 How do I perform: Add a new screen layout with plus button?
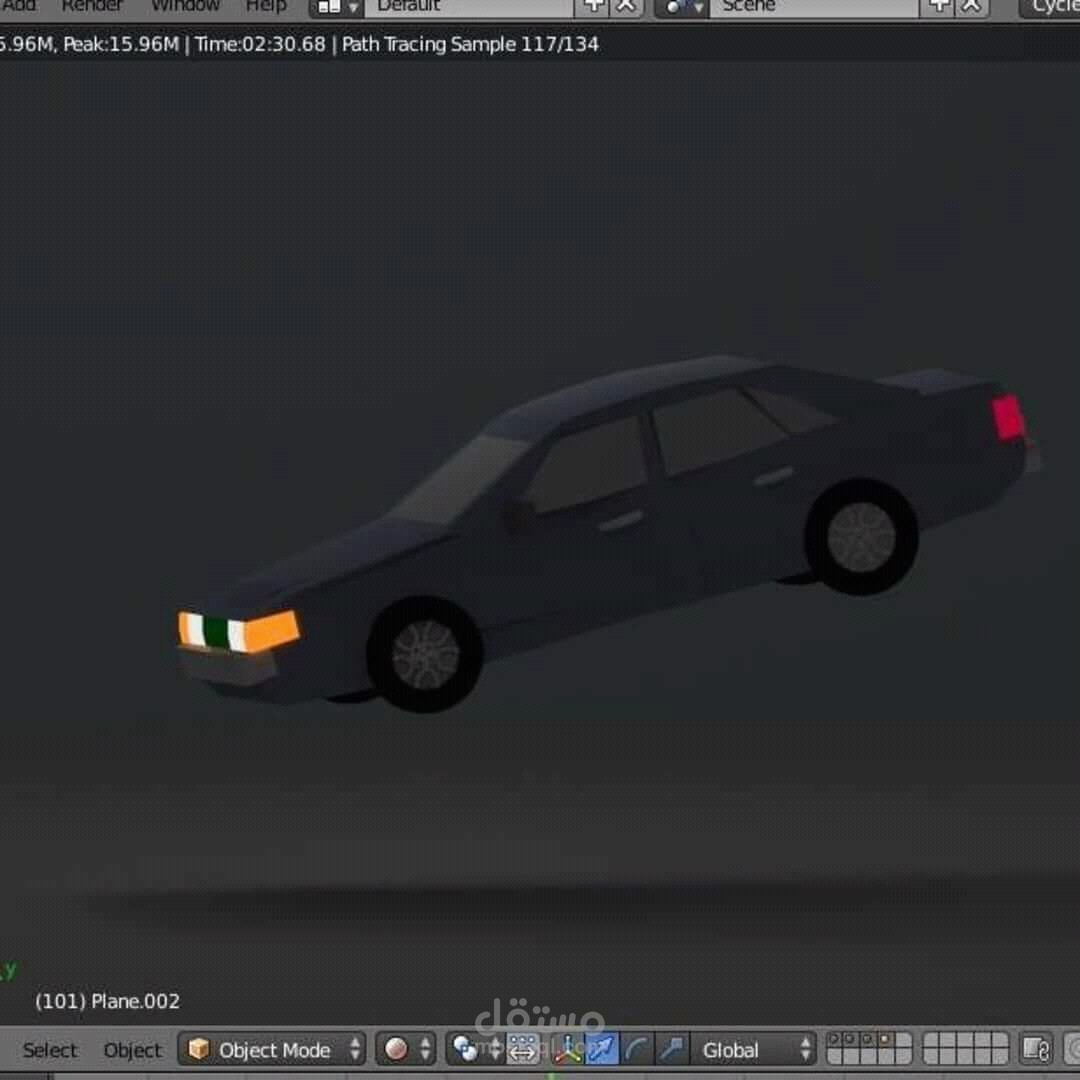pyautogui.click(x=593, y=7)
